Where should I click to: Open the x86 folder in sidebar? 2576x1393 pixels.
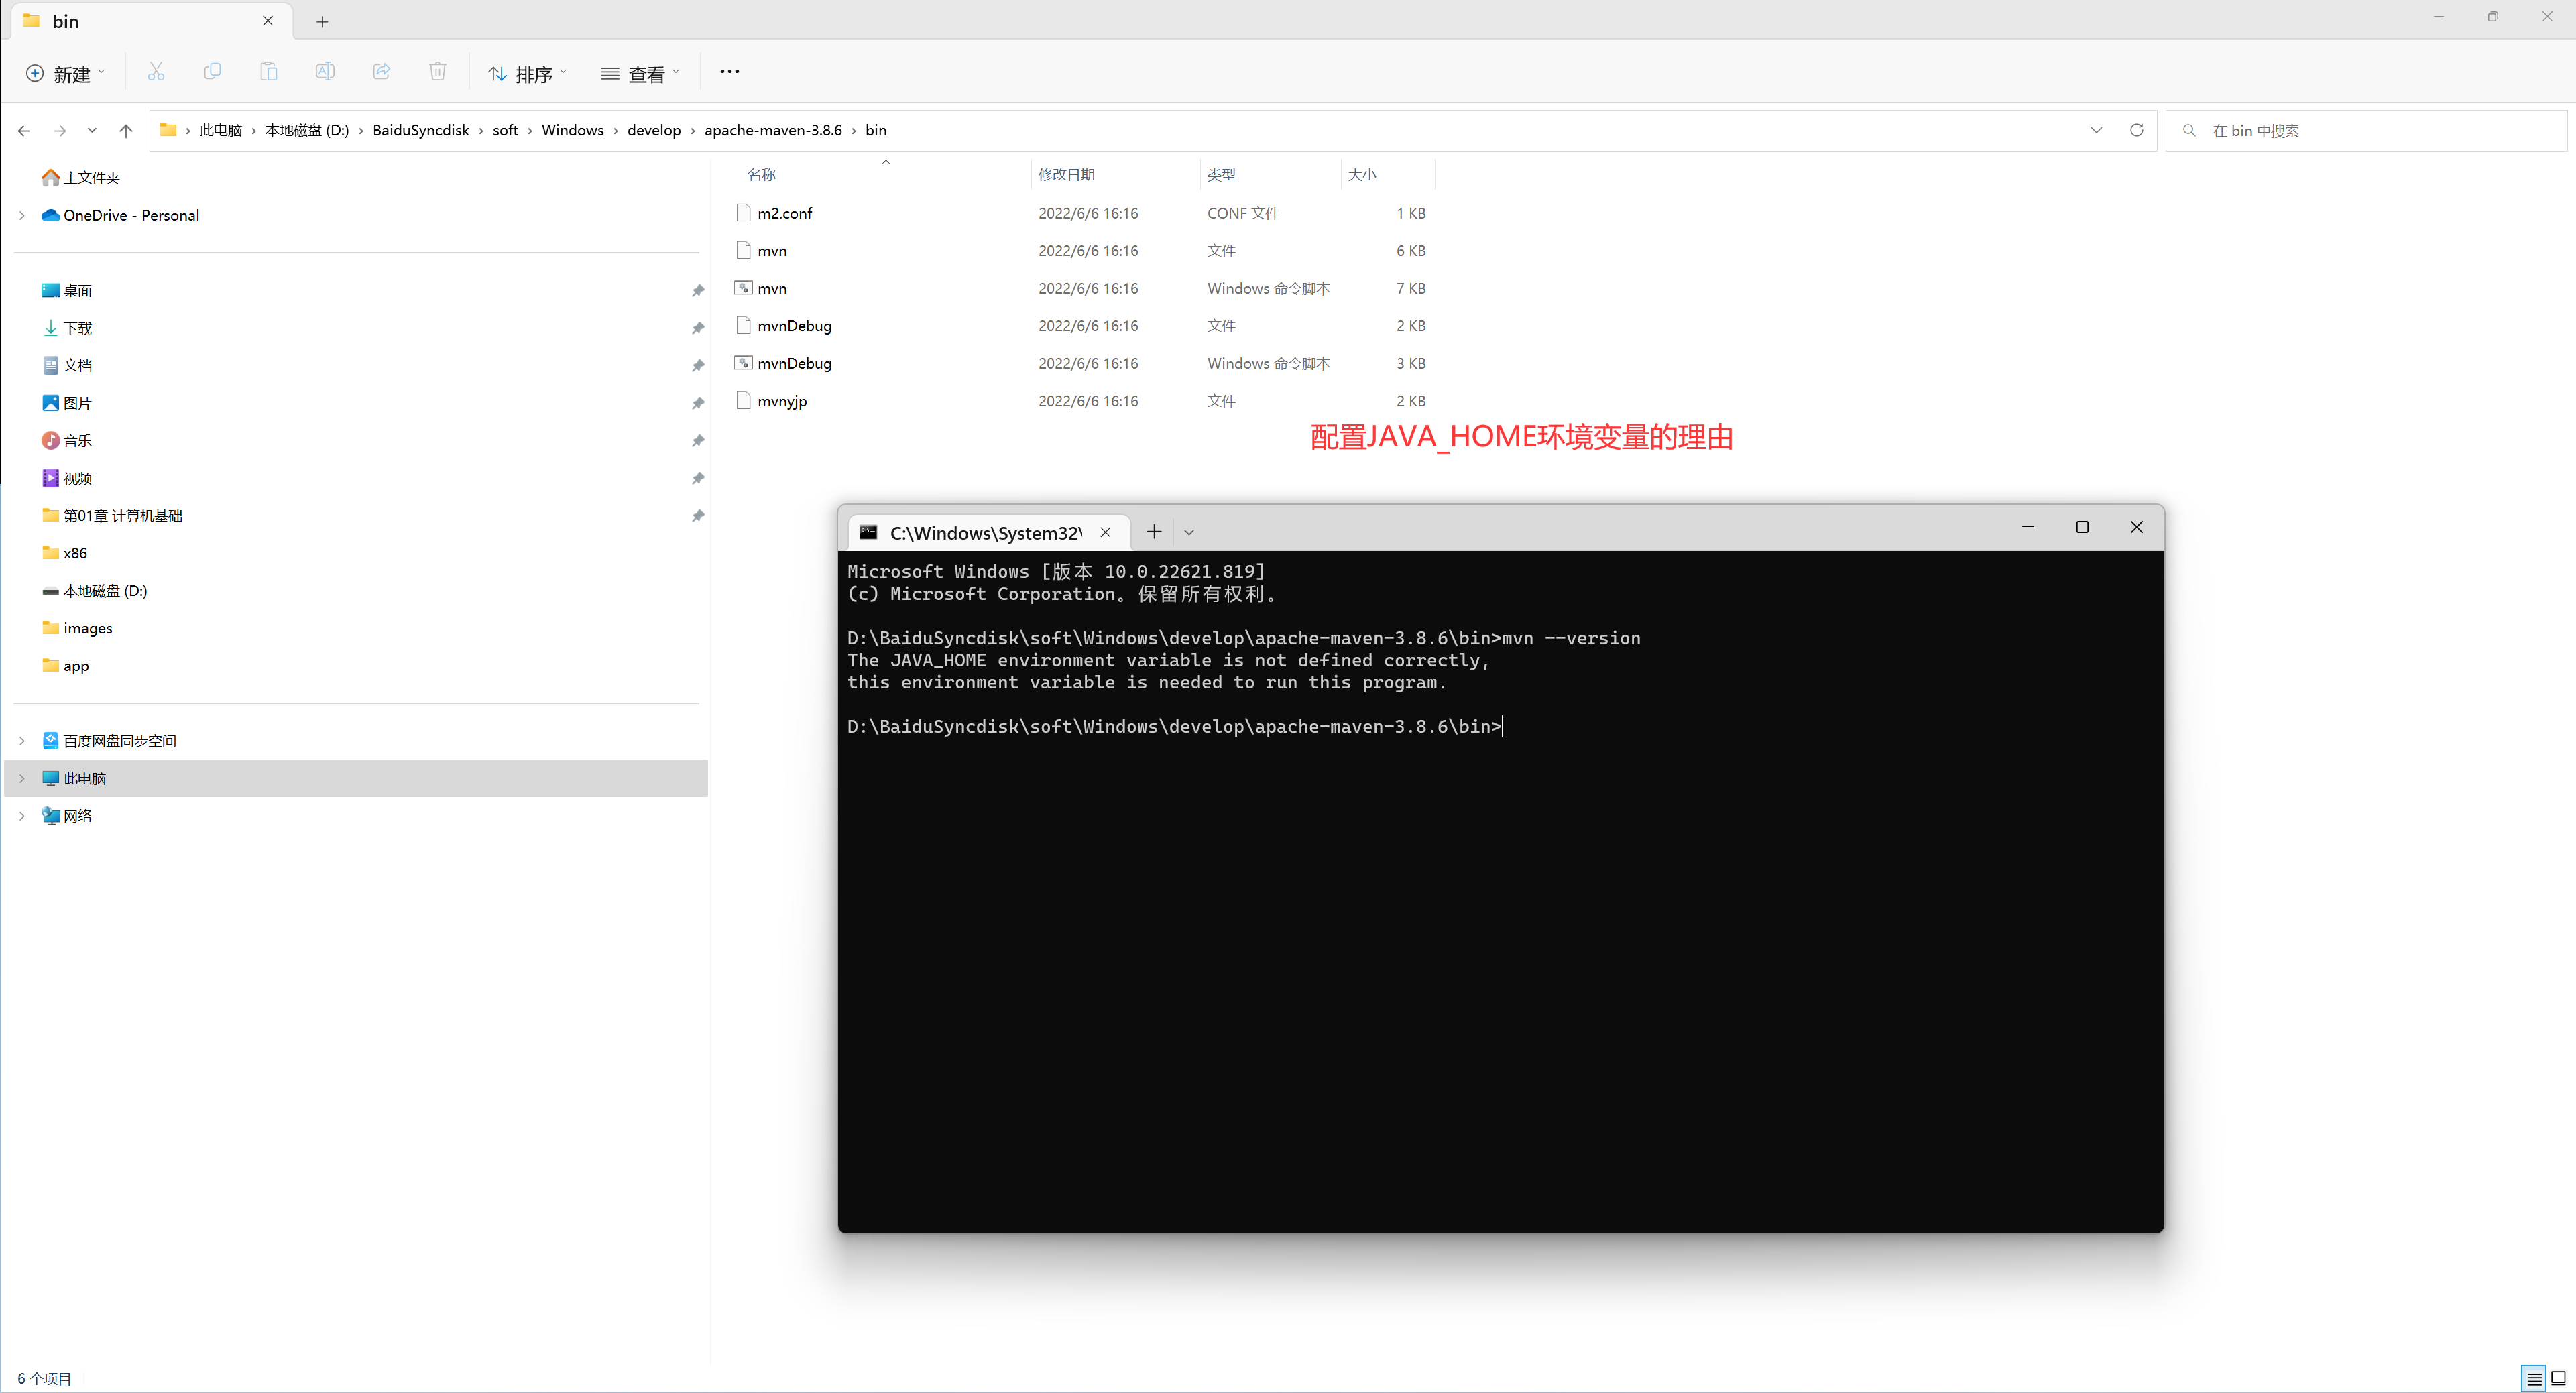pos(64,553)
